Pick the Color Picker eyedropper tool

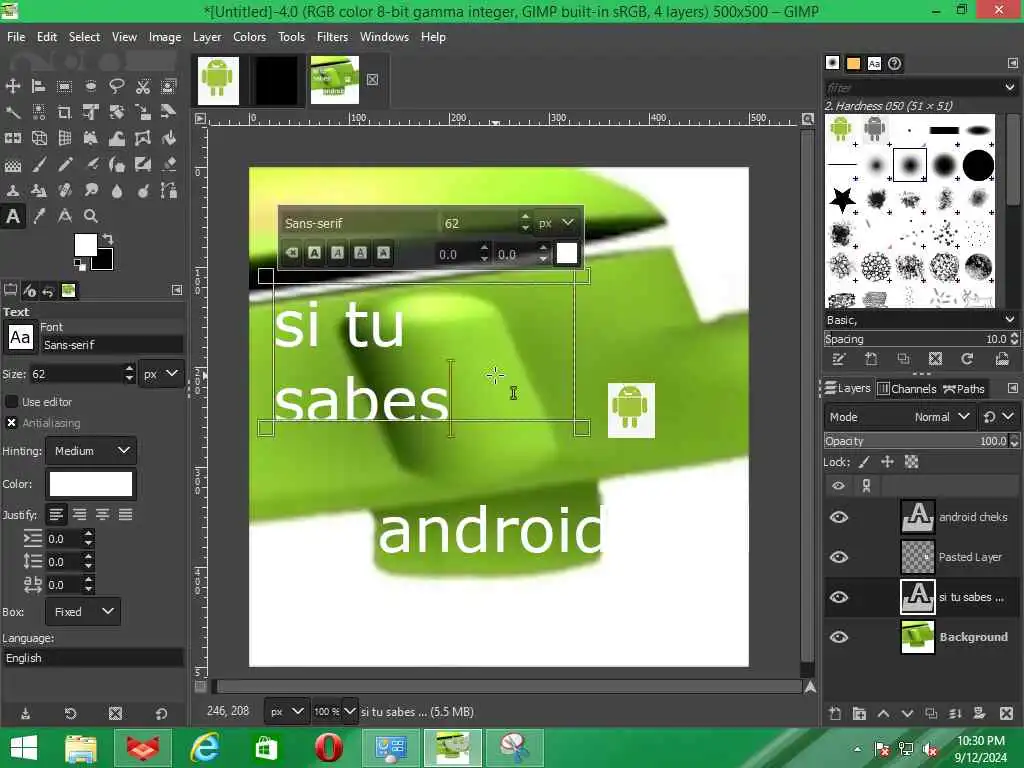coord(39,216)
